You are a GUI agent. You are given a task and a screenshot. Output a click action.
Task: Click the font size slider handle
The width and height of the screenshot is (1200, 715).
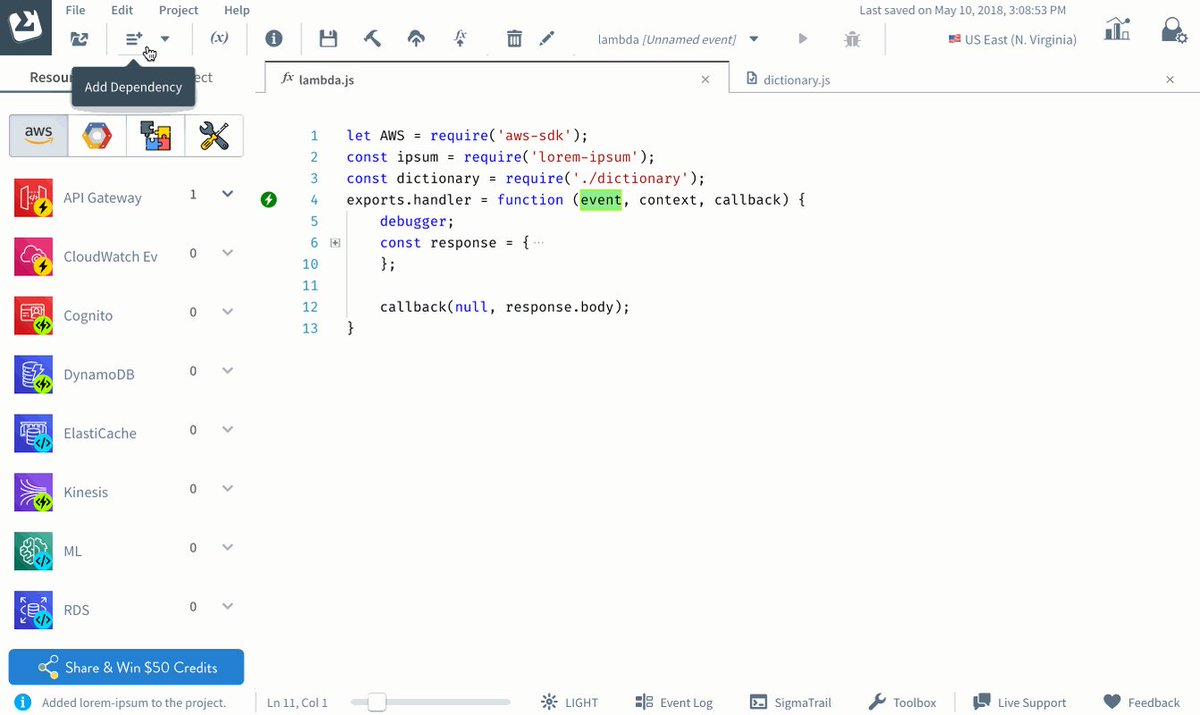[376, 702]
